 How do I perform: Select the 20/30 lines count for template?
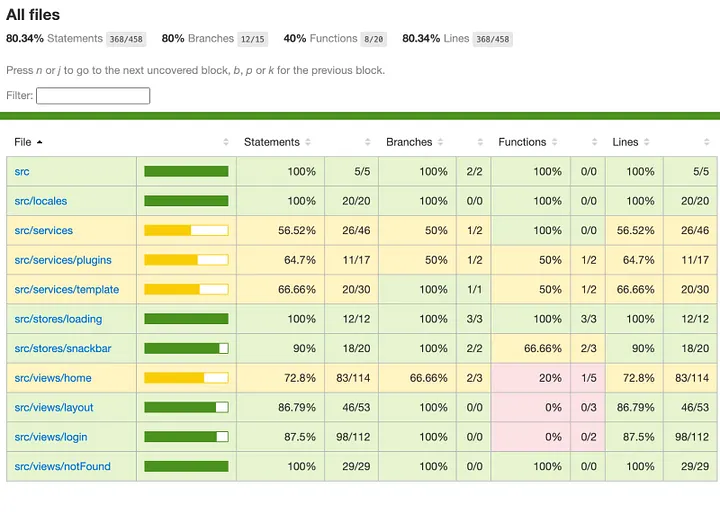pyautogui.click(x=691, y=289)
